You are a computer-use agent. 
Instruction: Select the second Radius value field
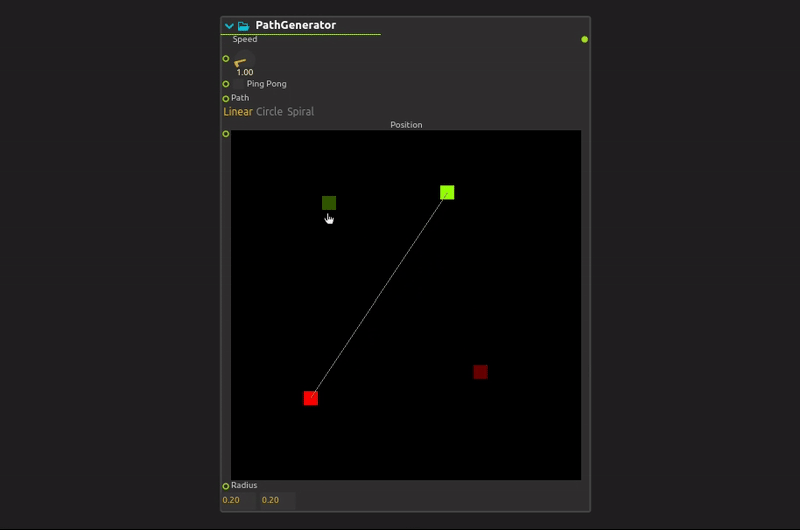tap(278, 500)
